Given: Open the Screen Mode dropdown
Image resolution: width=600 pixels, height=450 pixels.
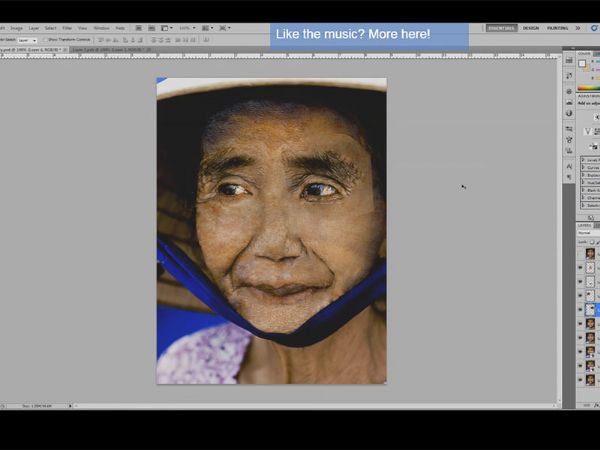Looking at the screenshot, I should 225,28.
